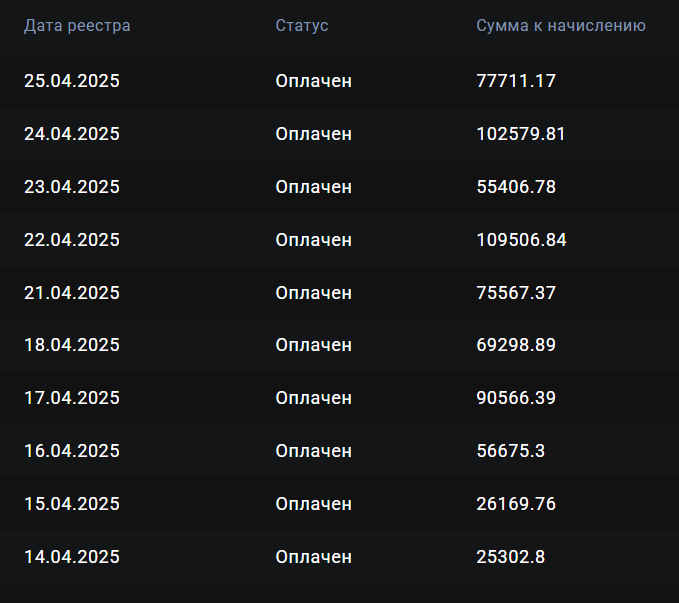Click the 'Статус' column header

302,26
